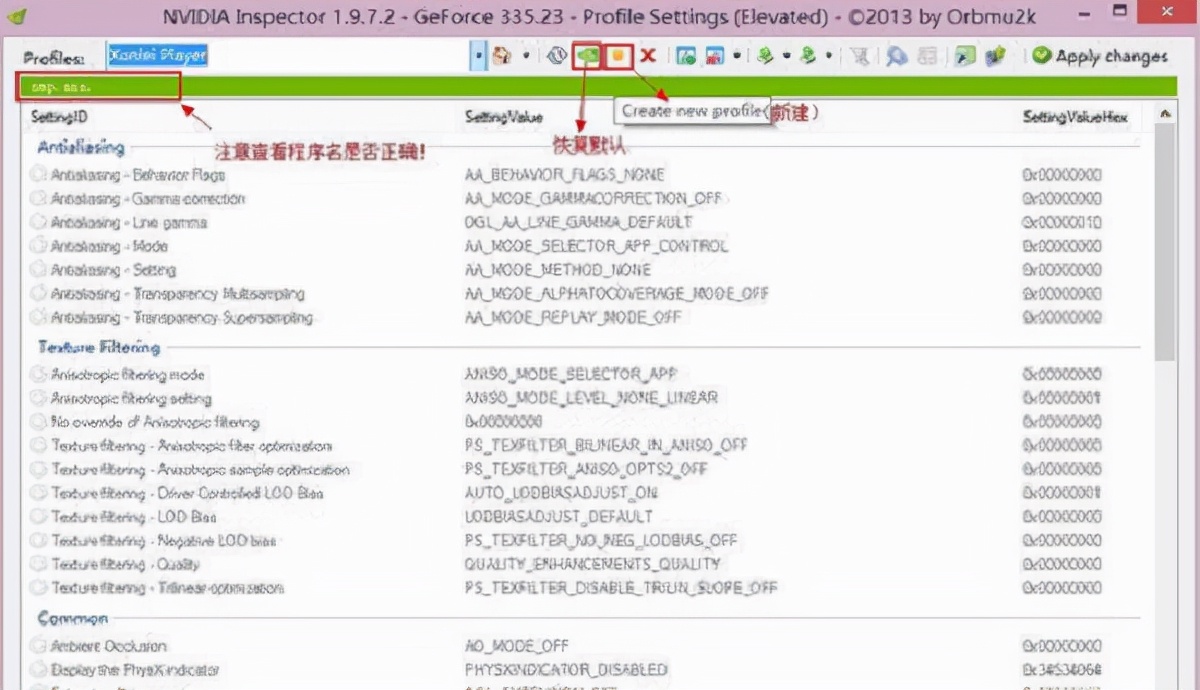
Task: Click the add application to profile icon
Action: (685, 57)
